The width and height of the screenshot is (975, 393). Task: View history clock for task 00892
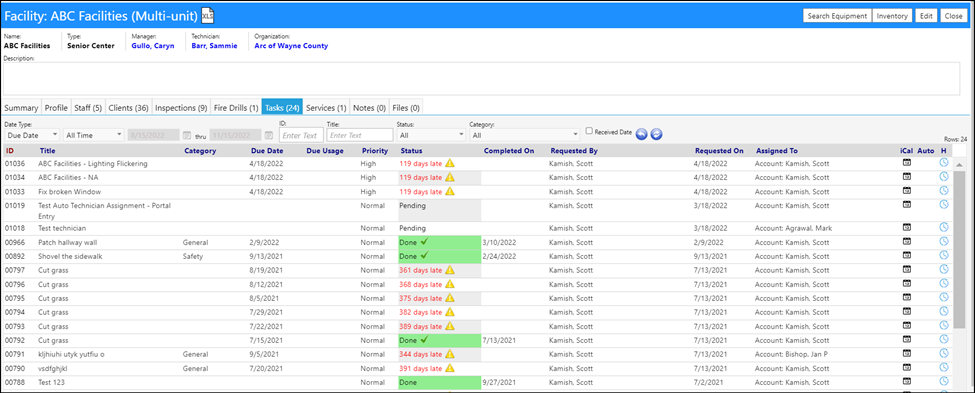(943, 255)
